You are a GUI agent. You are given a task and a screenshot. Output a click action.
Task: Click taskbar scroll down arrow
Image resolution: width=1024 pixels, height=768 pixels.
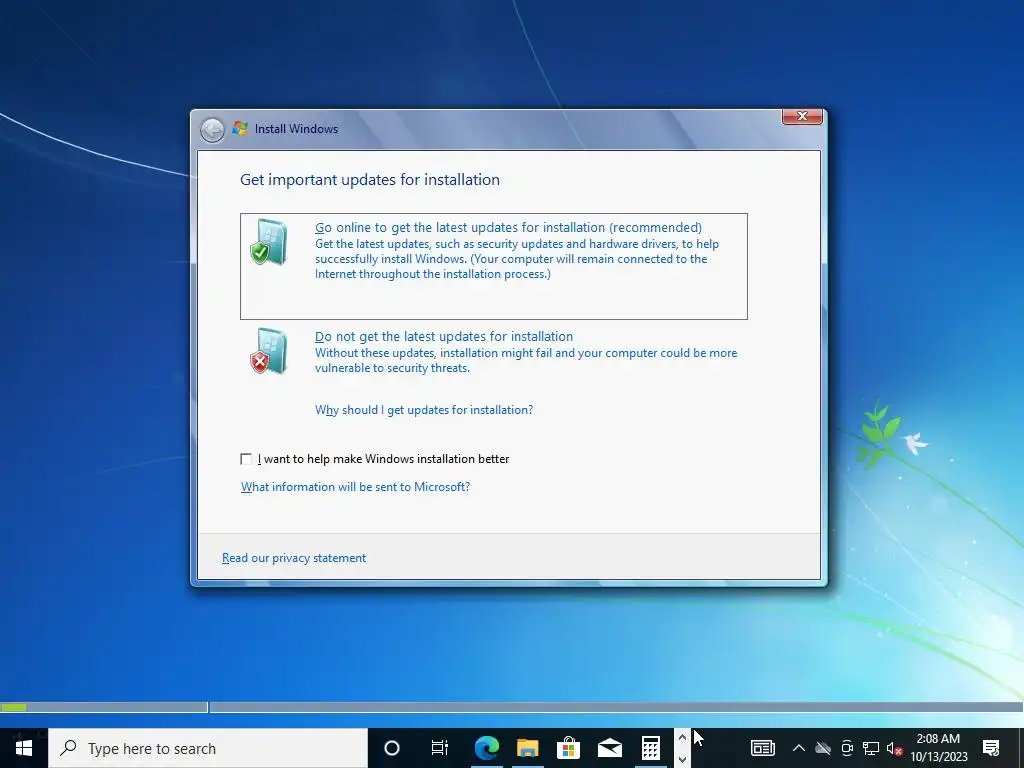click(x=682, y=760)
